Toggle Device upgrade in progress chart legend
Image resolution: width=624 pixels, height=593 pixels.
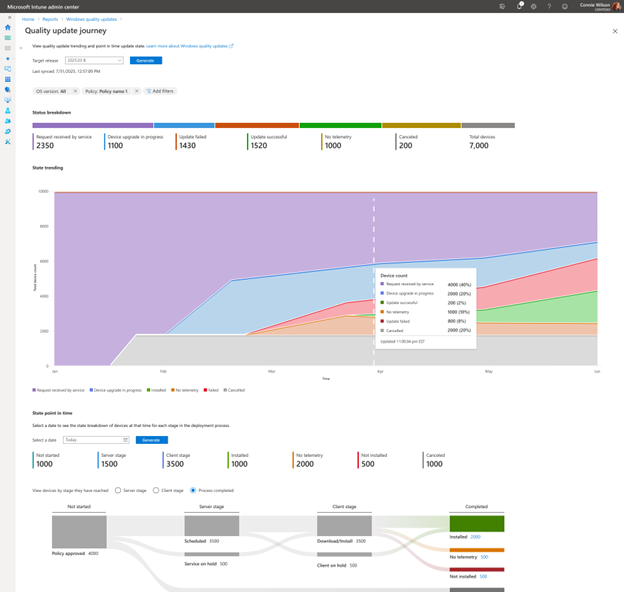click(x=116, y=390)
